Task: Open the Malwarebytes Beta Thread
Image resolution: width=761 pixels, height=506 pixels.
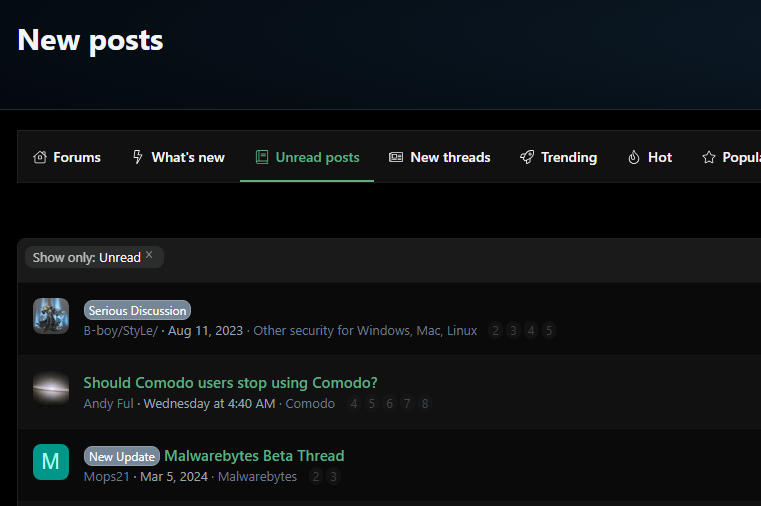Action: [x=254, y=456]
